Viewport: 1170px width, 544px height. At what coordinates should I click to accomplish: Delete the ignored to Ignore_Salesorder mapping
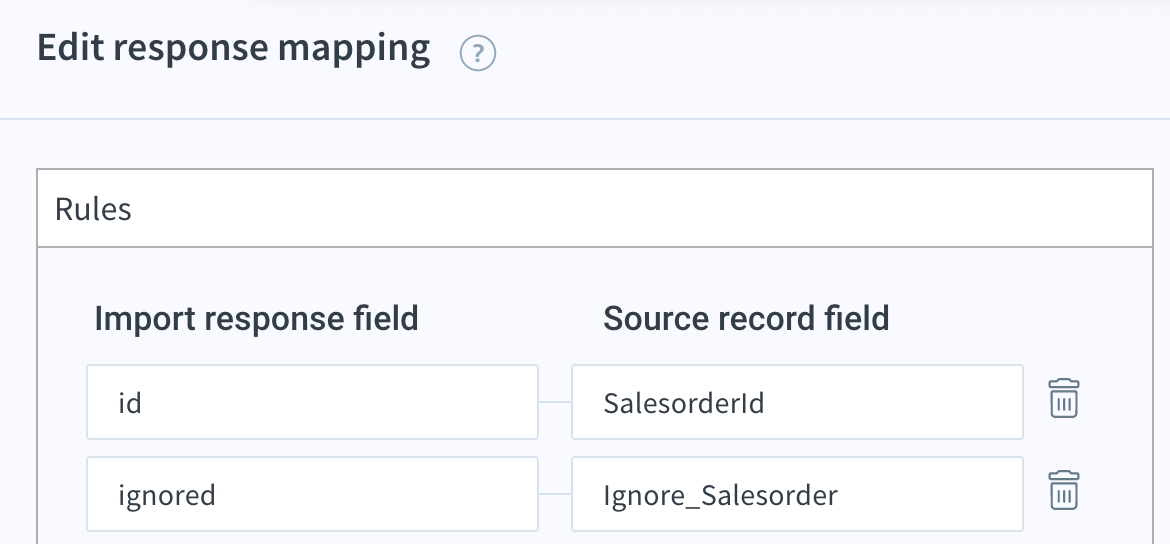click(1064, 490)
